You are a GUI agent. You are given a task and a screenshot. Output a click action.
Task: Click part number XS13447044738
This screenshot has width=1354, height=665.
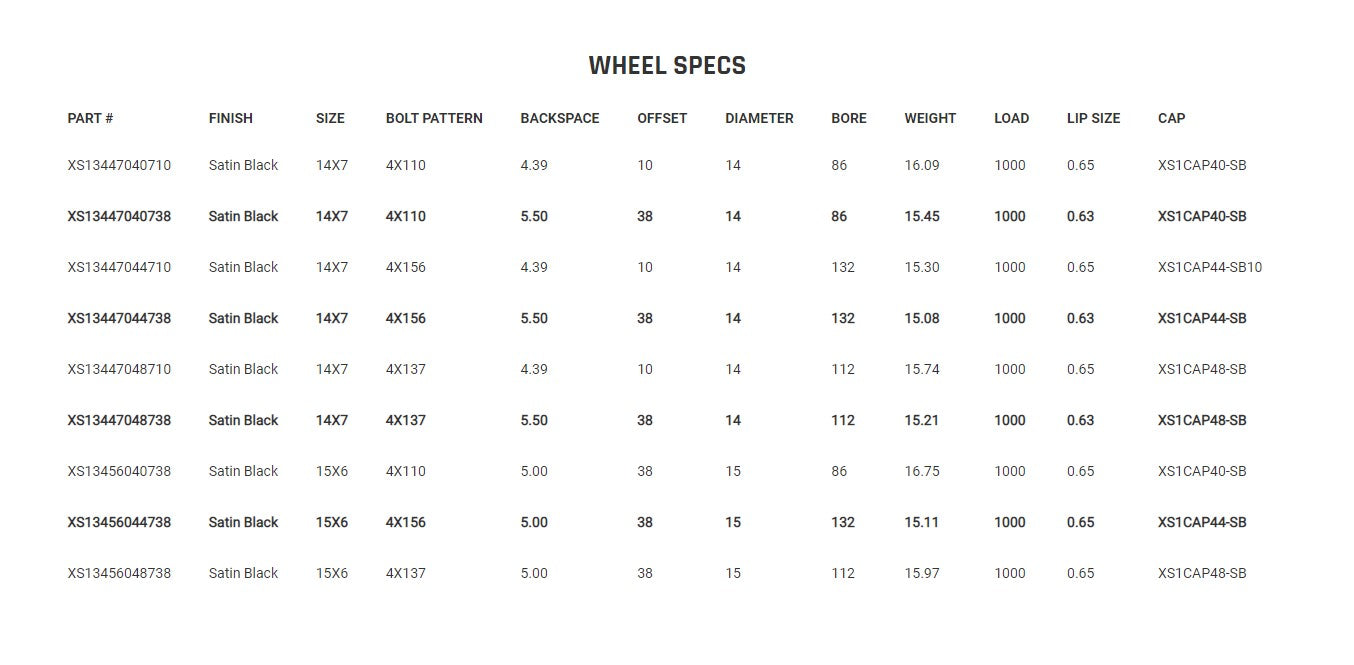click(119, 318)
